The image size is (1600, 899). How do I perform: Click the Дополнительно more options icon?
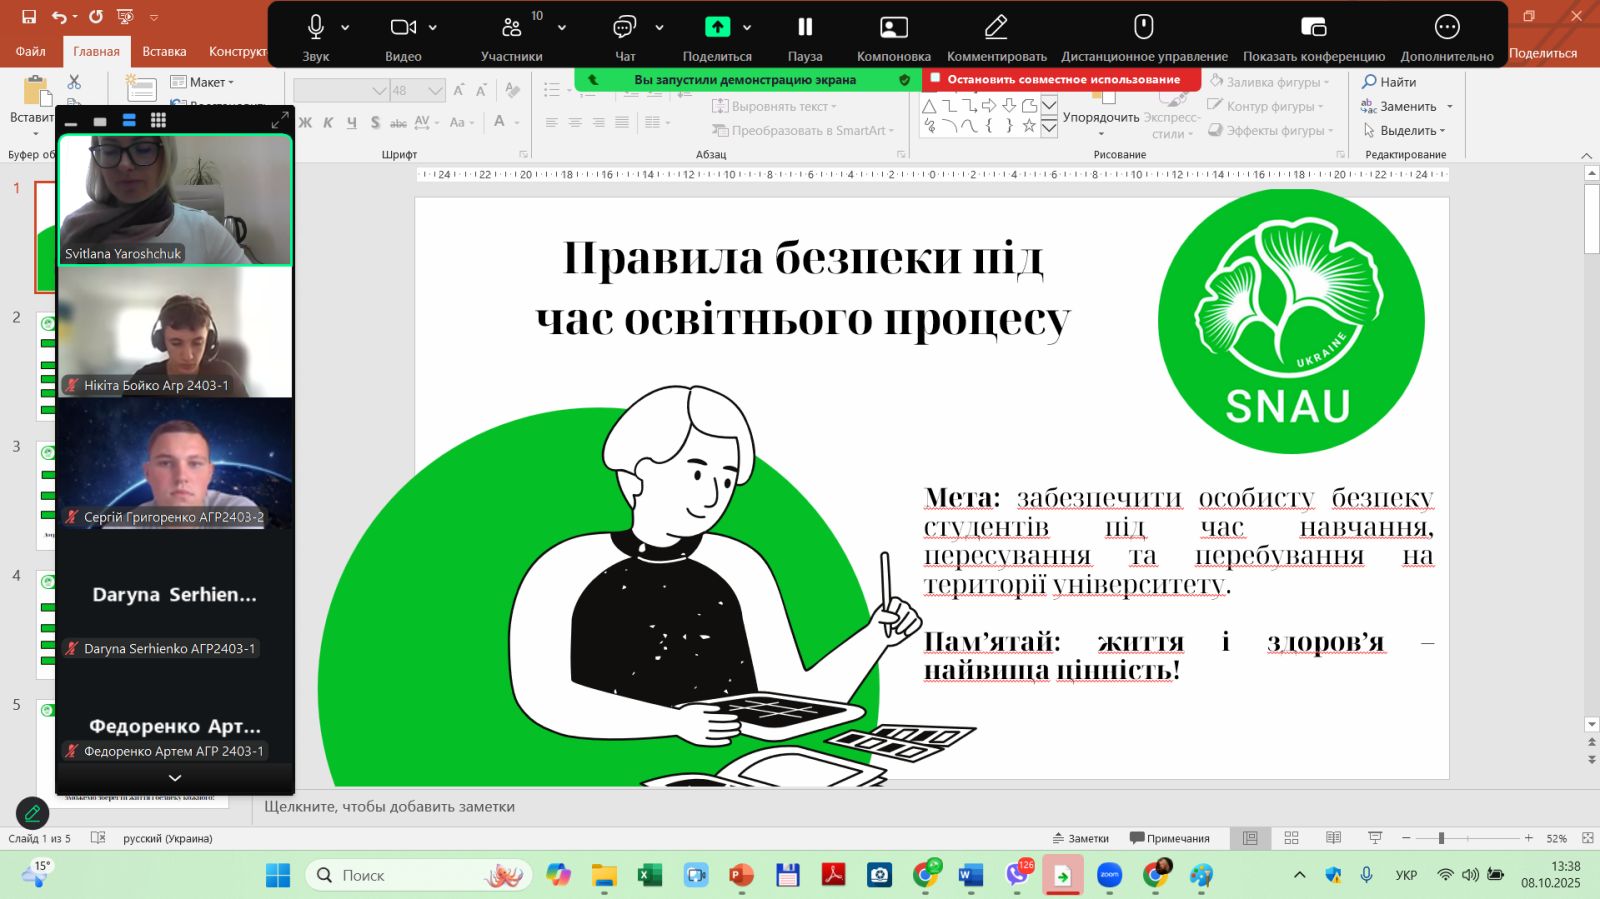tap(1446, 28)
